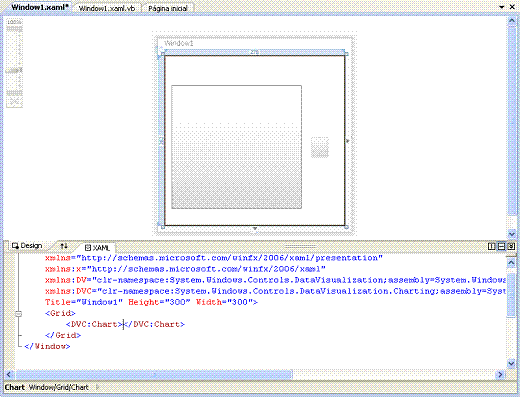Click the designer scroll down arrow

[512, 234]
